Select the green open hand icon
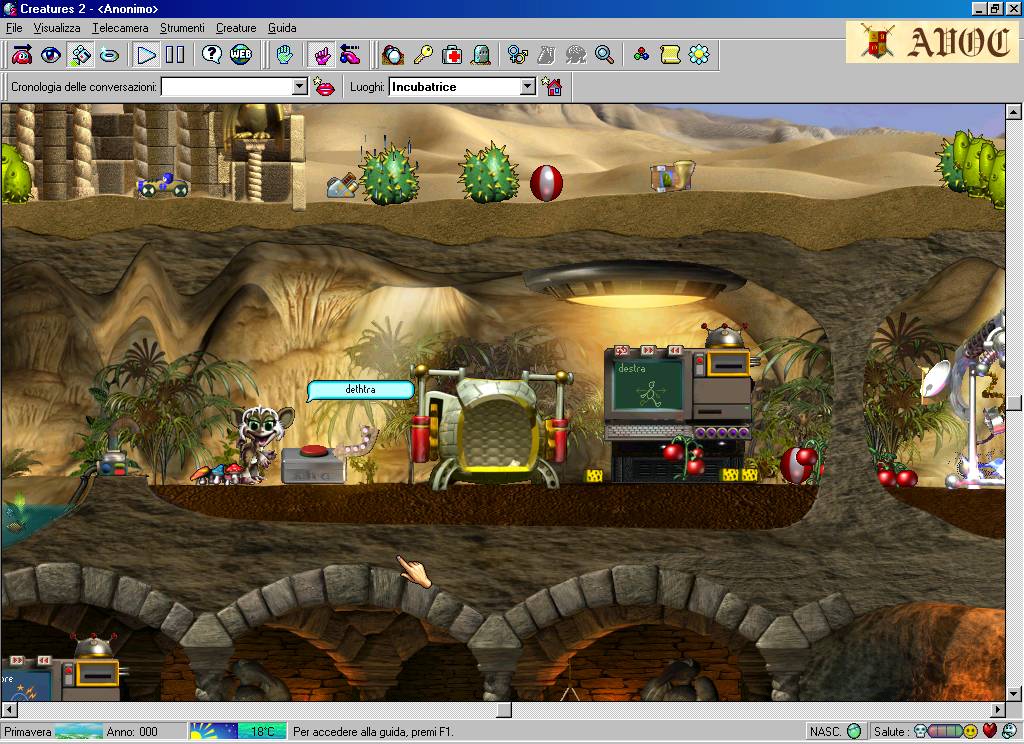Screen dimensions: 1024x744 pyautogui.click(x=284, y=55)
